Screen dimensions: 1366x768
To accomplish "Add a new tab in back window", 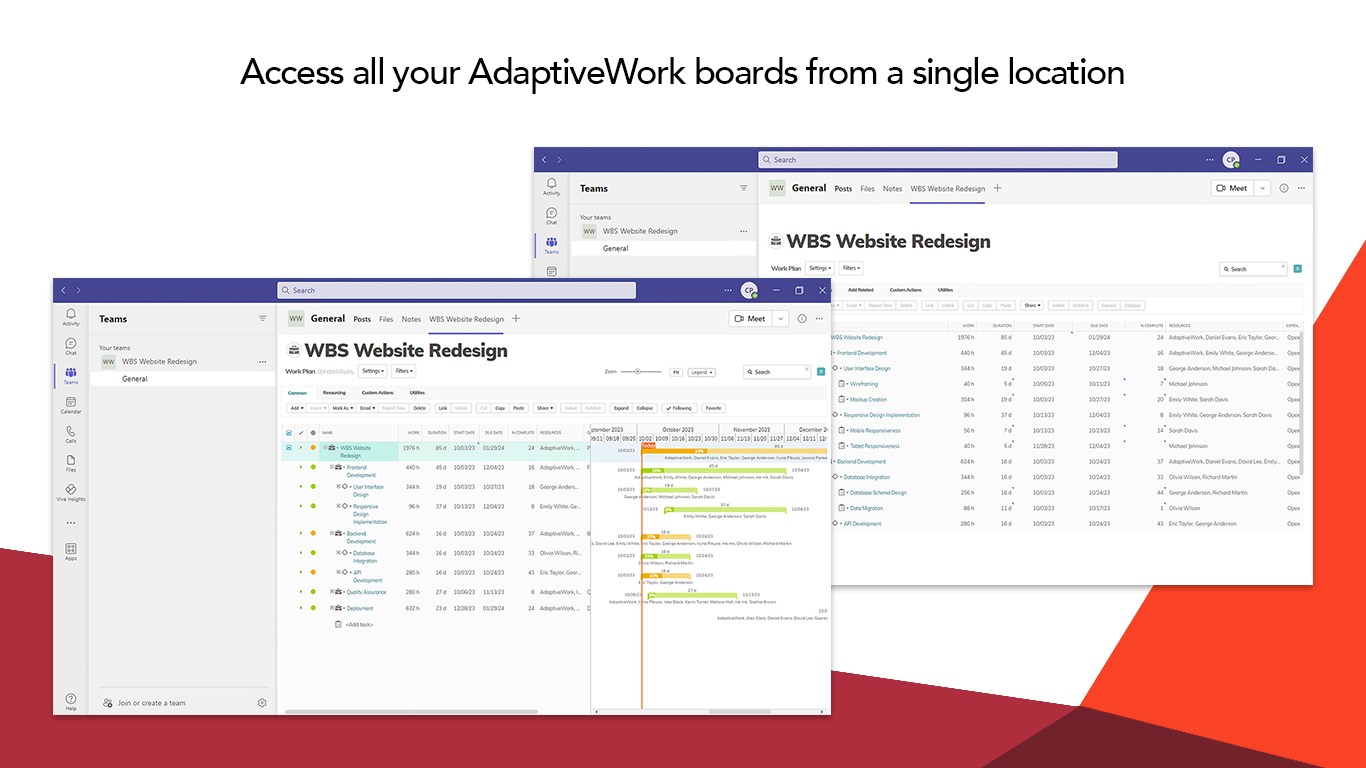I will click(x=997, y=188).
